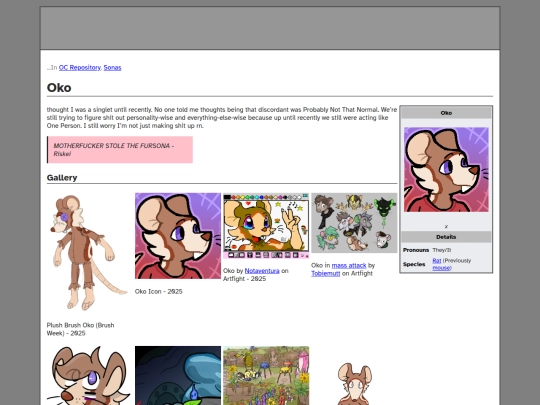Open the Tobiemutt artist link

tap(325, 273)
